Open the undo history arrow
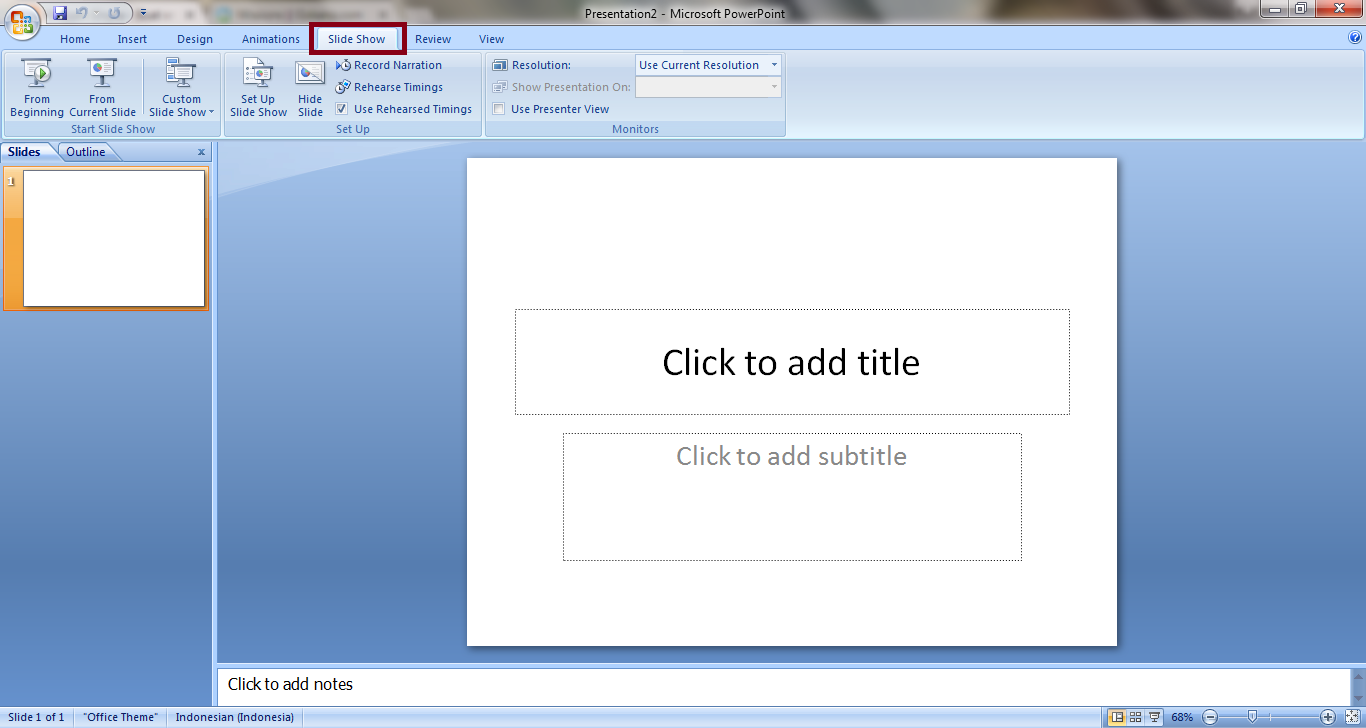The width and height of the screenshot is (1366, 728). coord(96,13)
